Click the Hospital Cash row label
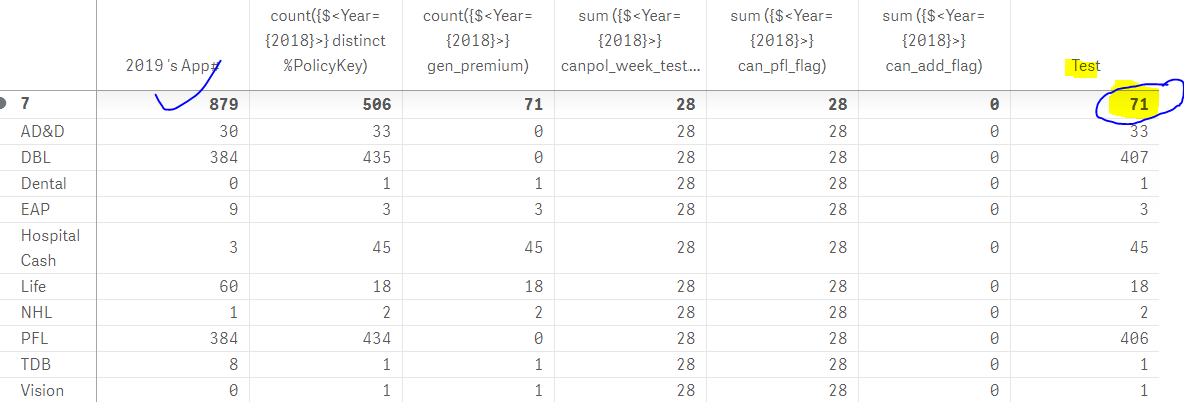Image resolution: width=1184 pixels, height=402 pixels. (x=50, y=247)
